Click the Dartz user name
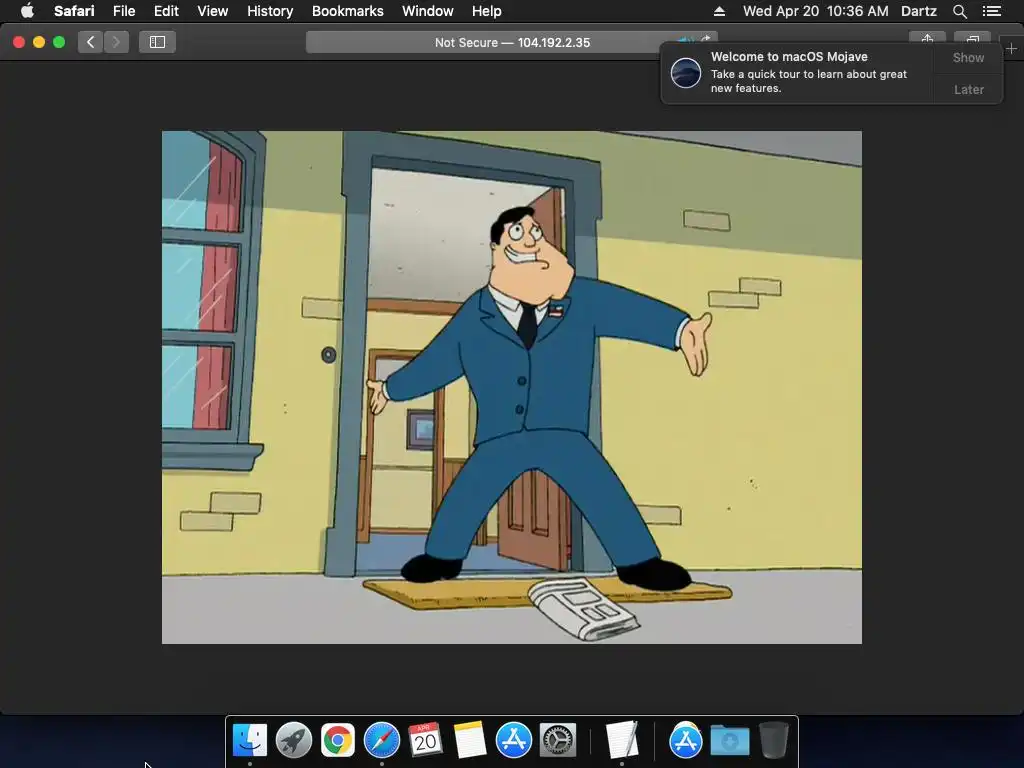This screenshot has width=1024, height=768. click(918, 11)
